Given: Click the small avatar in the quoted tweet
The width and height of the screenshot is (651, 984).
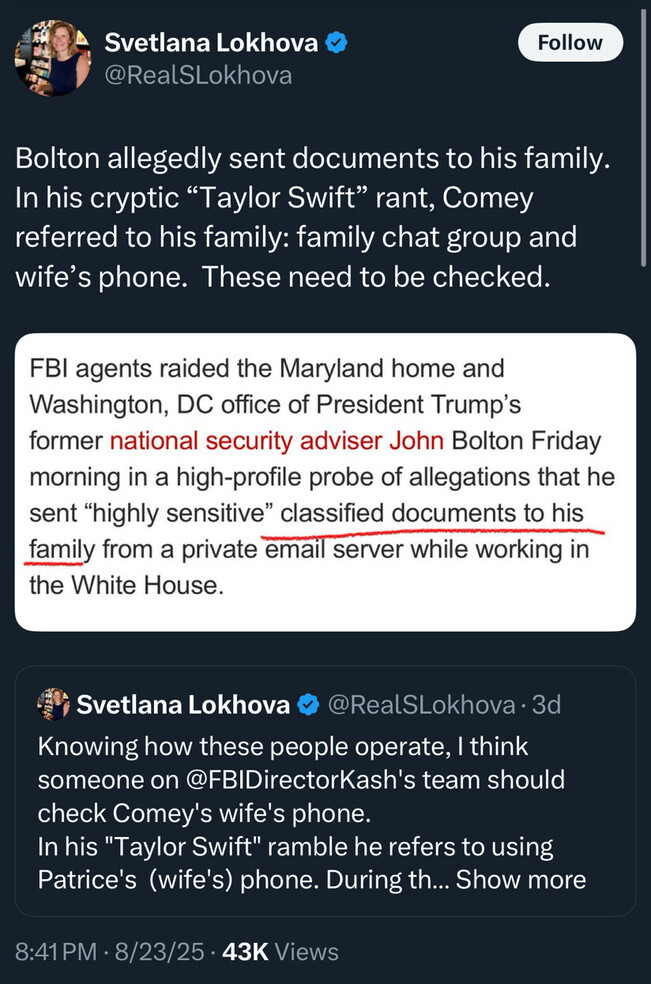Looking at the screenshot, I should 52,705.
